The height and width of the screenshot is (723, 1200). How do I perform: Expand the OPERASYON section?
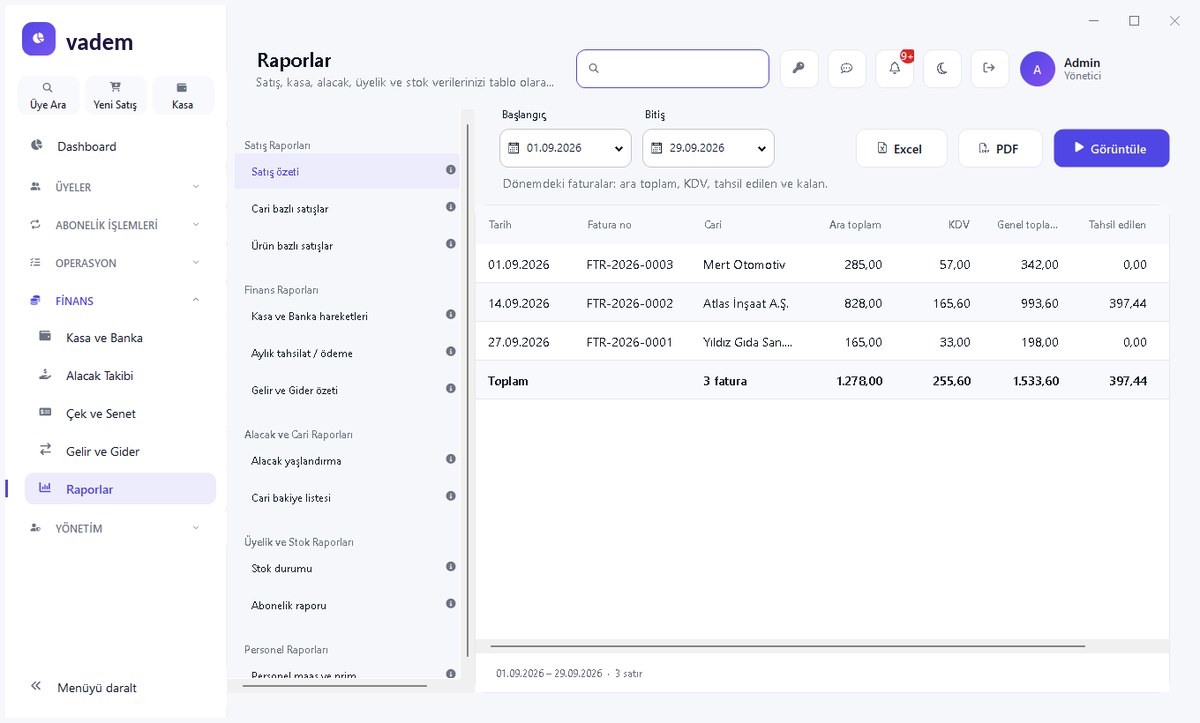pyautogui.click(x=115, y=263)
